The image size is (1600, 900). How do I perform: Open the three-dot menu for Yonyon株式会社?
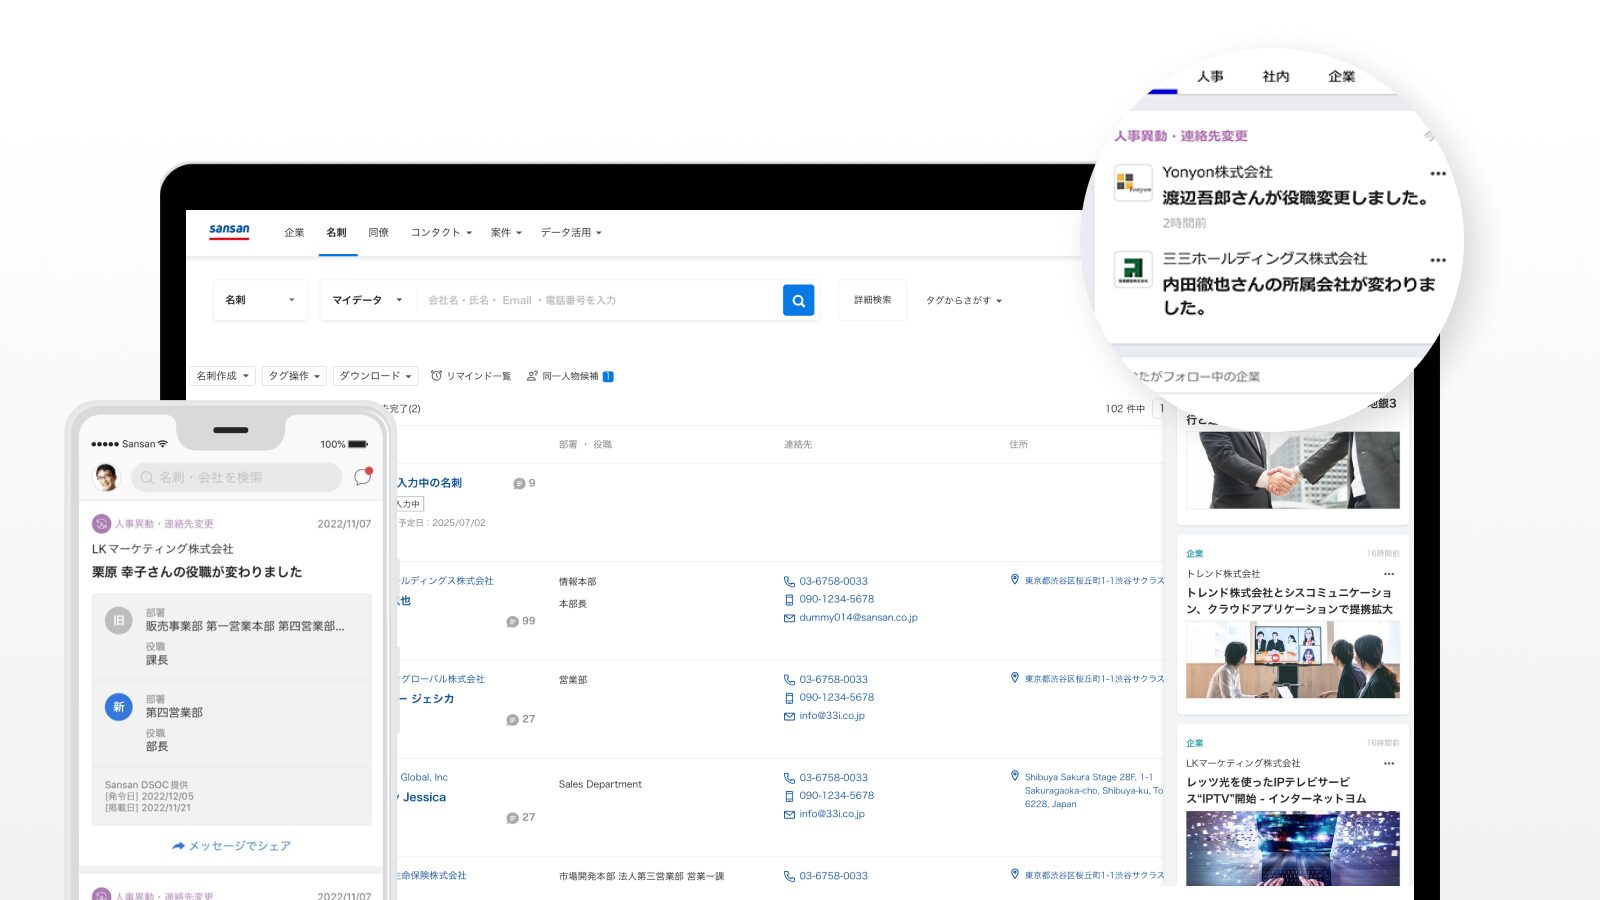click(1438, 173)
